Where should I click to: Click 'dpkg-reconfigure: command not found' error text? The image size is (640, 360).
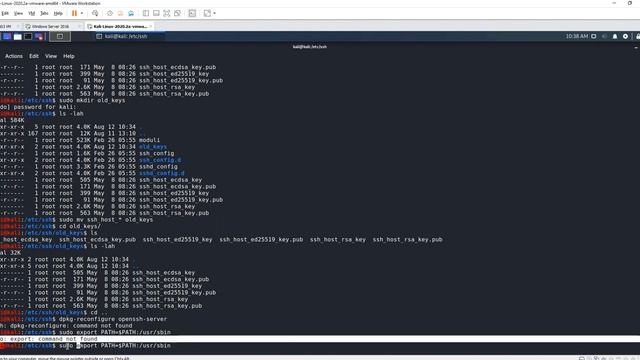click(x=71, y=326)
